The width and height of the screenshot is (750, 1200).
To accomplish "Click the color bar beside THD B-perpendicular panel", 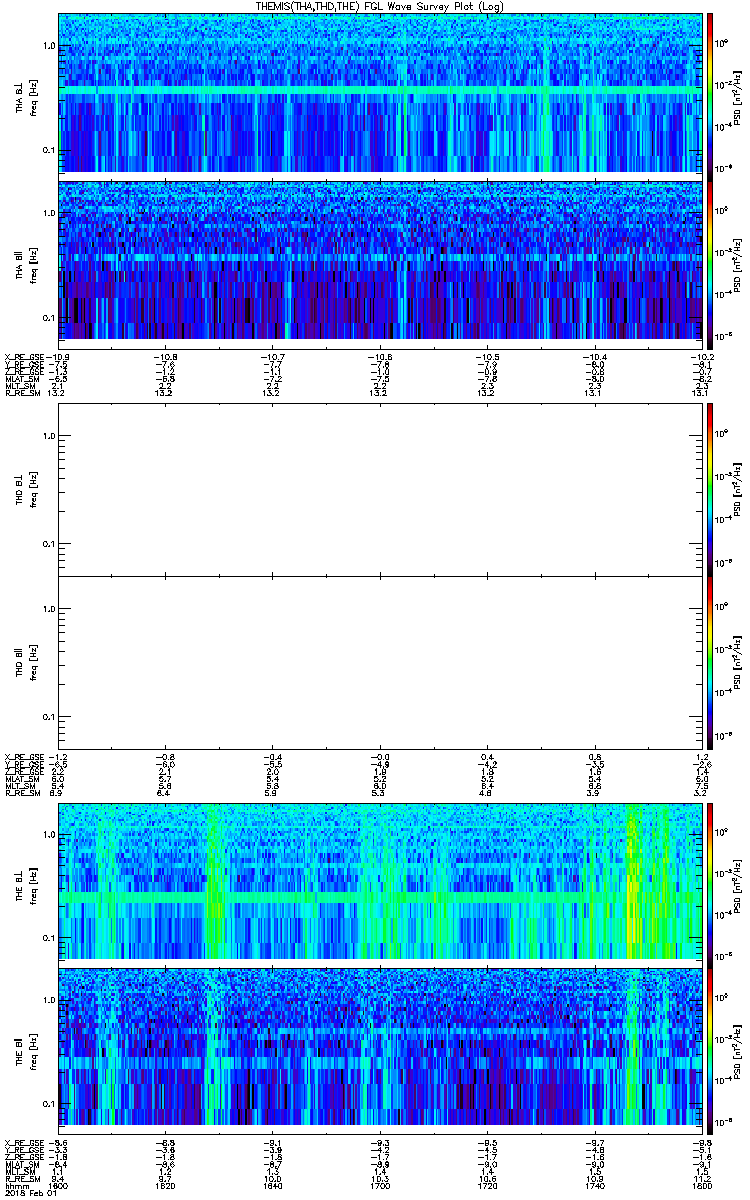I will pyautogui.click(x=710, y=489).
